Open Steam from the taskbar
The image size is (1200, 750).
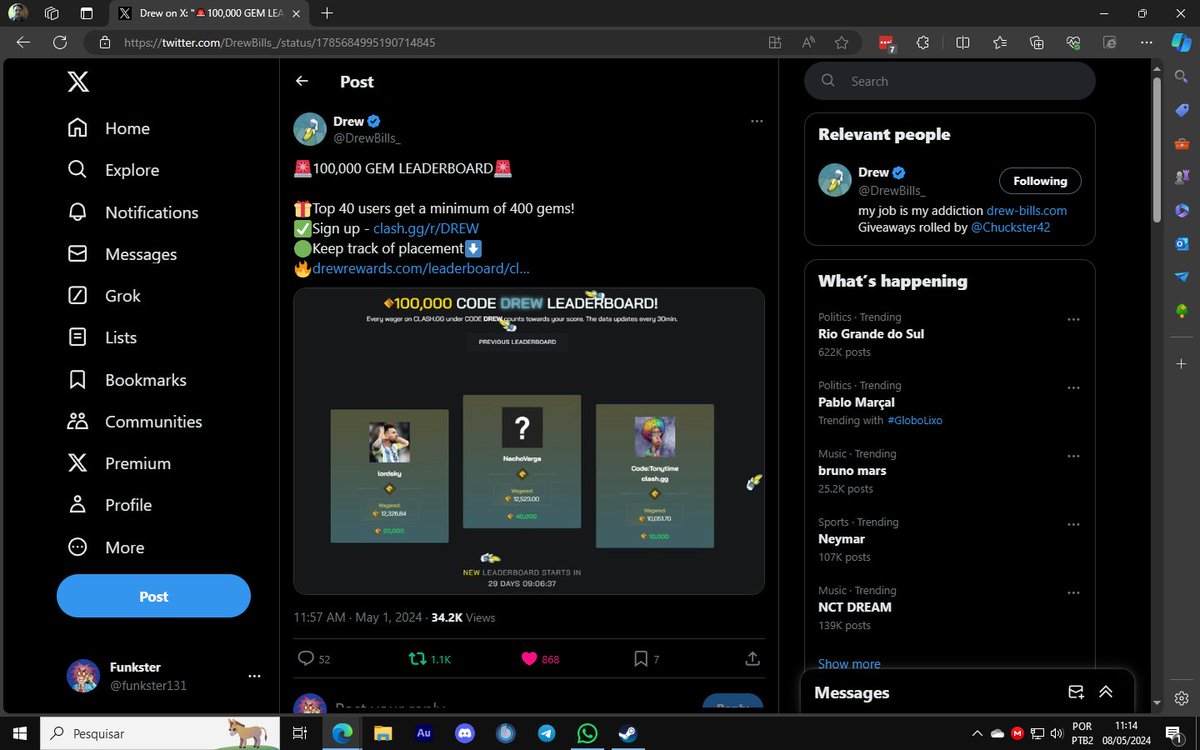(629, 733)
